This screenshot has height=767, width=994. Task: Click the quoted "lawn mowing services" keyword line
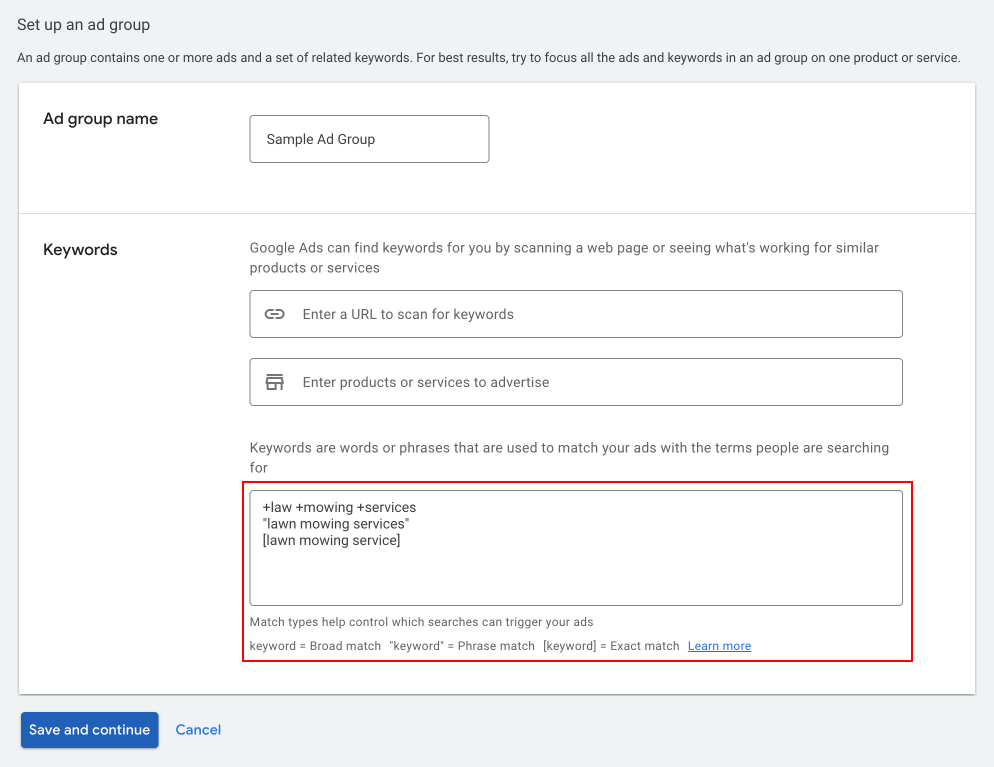click(x=335, y=524)
